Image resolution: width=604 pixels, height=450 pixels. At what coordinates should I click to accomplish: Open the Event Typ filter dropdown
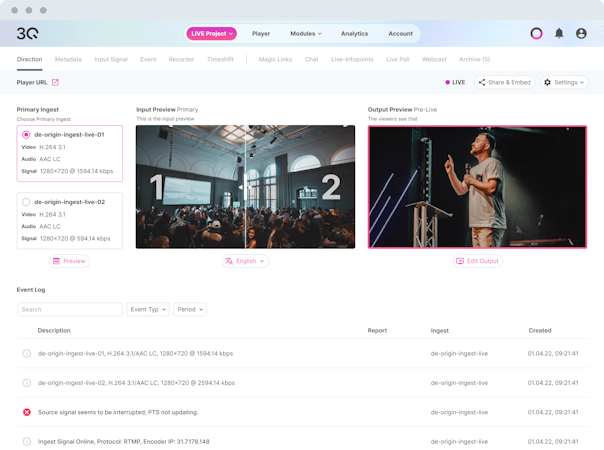[148, 309]
